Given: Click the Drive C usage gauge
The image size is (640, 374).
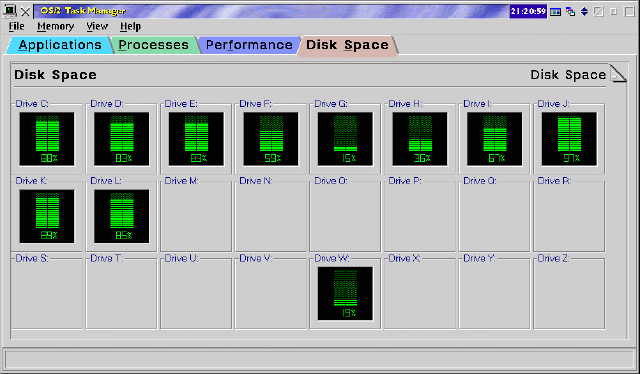Looking at the screenshot, I should (47, 139).
